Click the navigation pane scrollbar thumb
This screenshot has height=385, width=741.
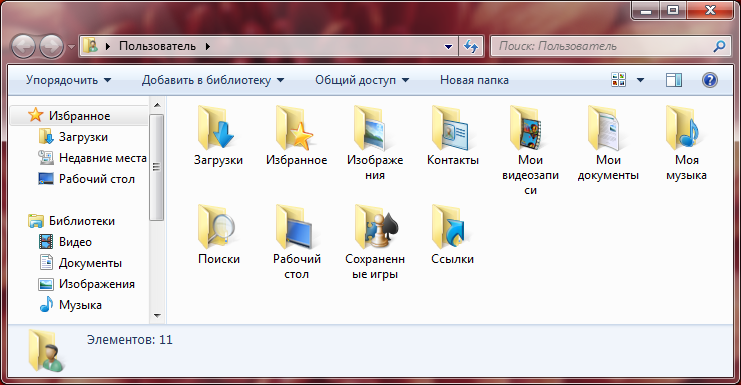tap(157, 167)
